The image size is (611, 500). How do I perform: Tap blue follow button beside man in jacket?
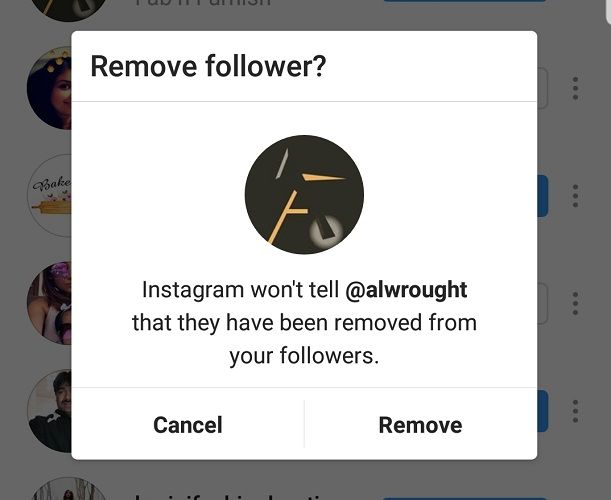click(543, 411)
